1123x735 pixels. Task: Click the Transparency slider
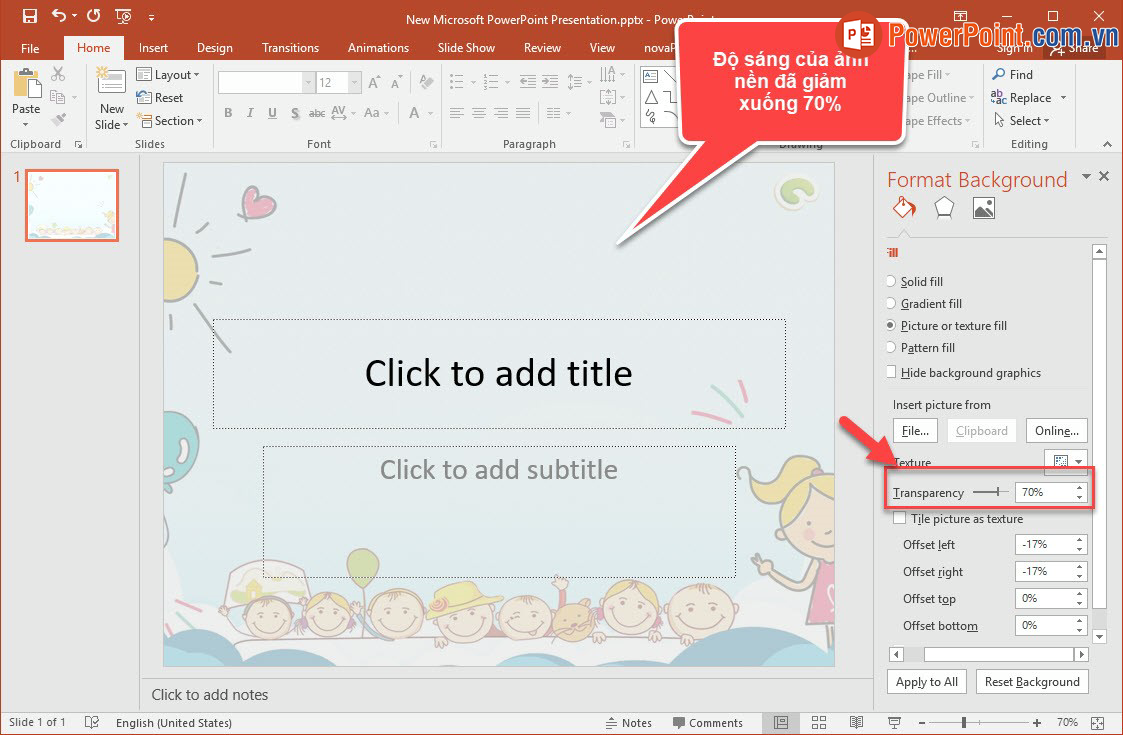(990, 492)
